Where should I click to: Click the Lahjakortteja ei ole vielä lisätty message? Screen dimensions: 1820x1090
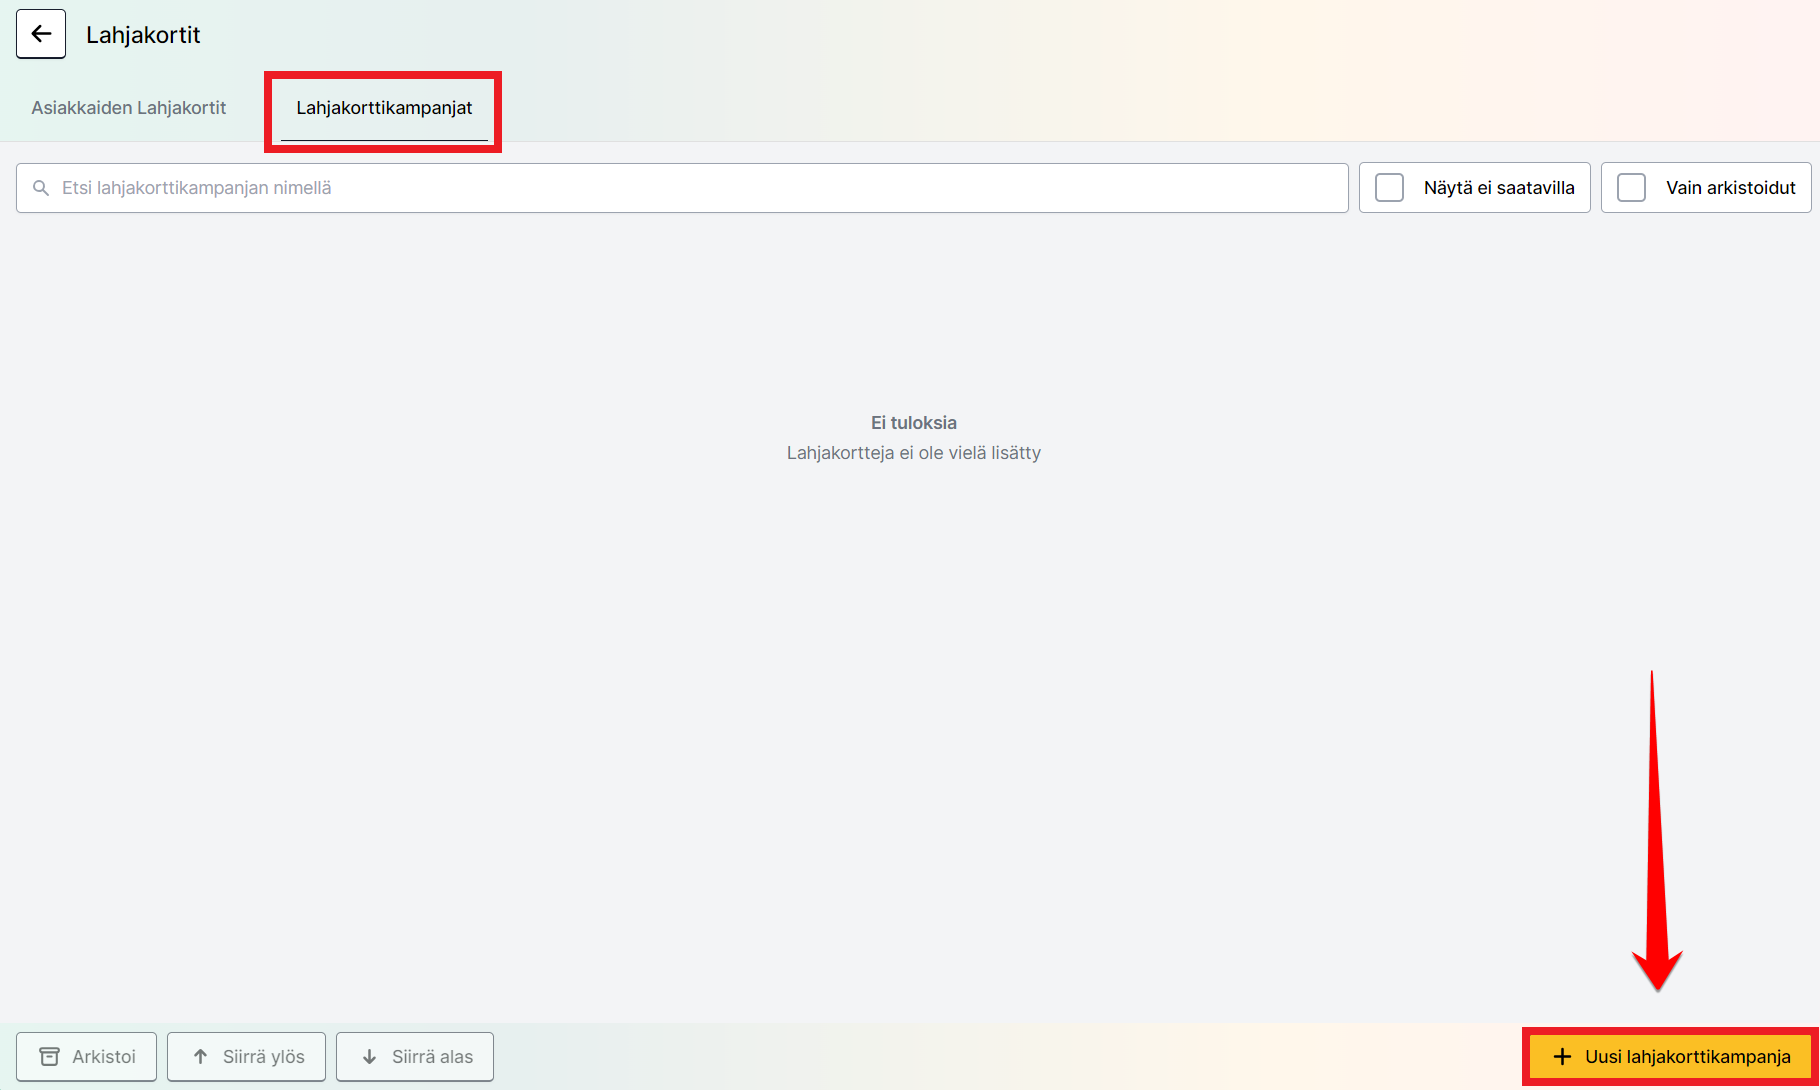(x=913, y=453)
